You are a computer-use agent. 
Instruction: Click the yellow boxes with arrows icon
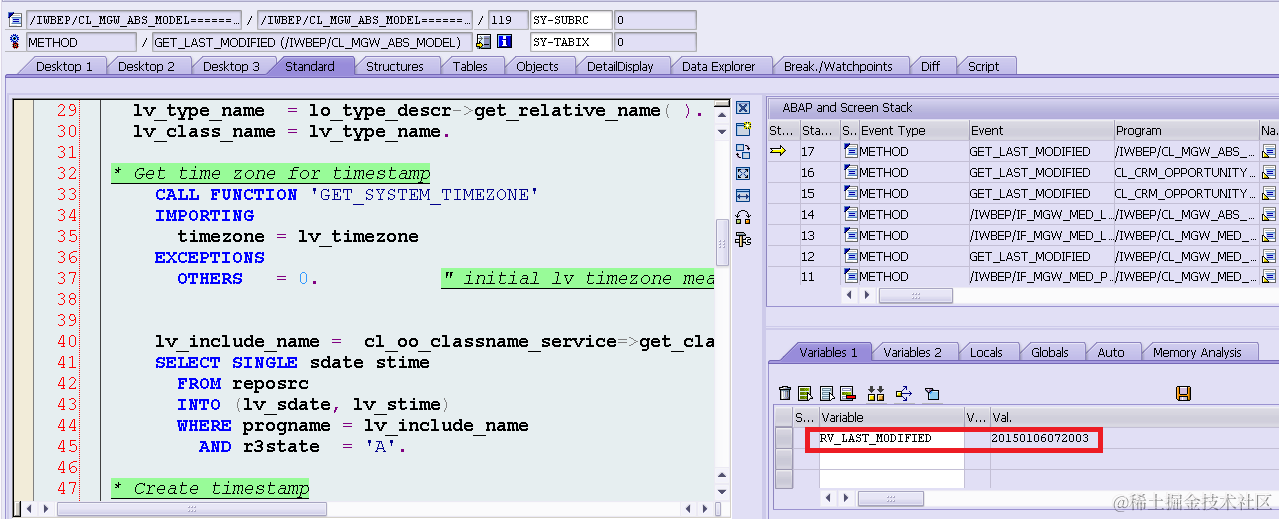[876, 393]
